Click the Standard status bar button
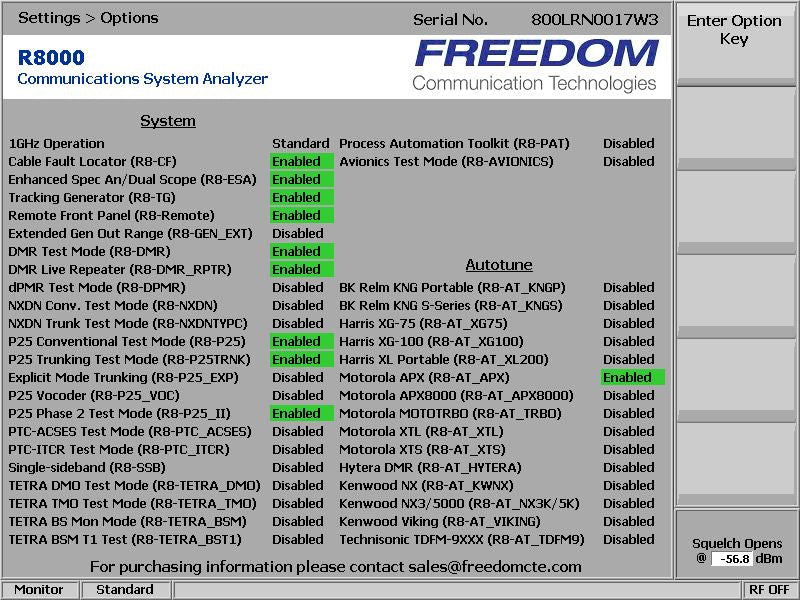The width and height of the screenshot is (800, 600). tap(125, 590)
